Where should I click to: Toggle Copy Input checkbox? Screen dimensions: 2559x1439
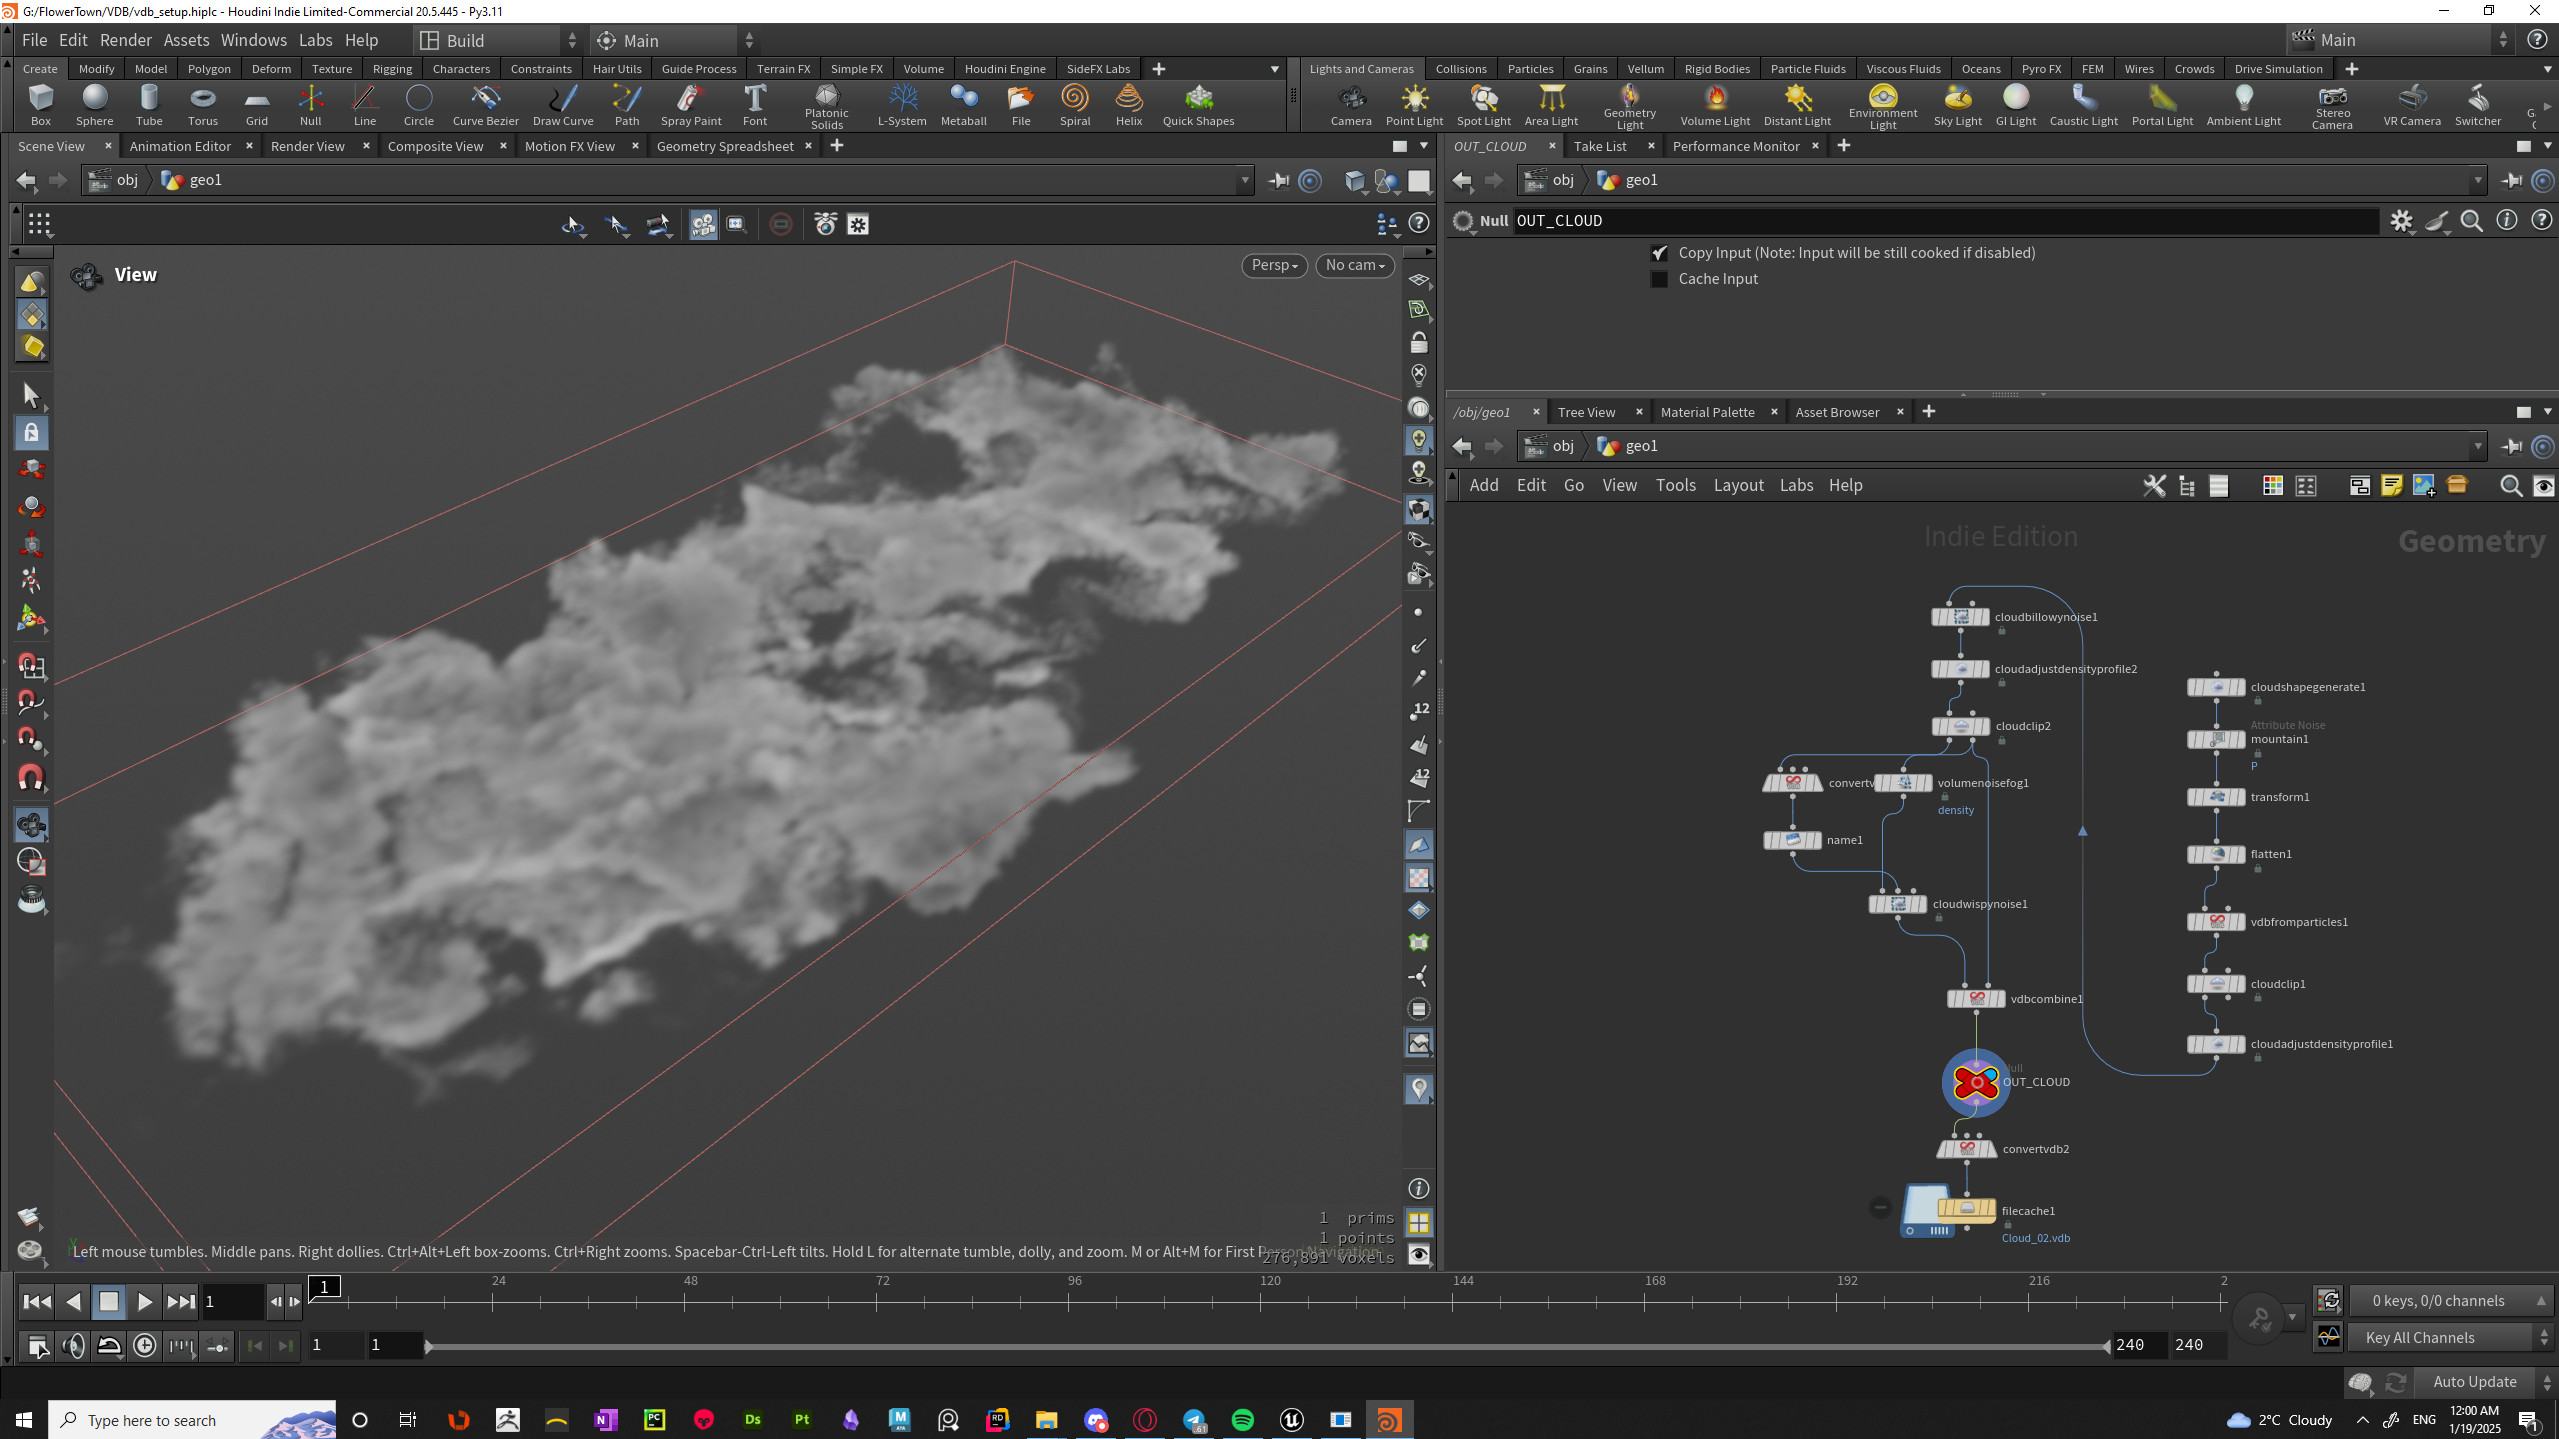(1659, 253)
